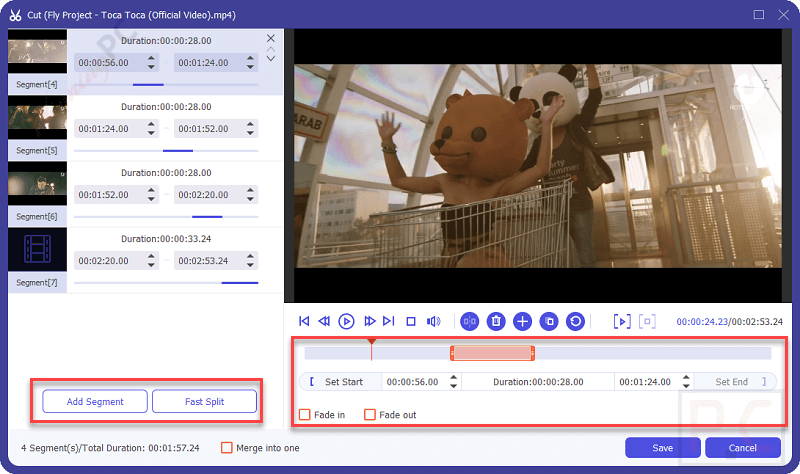
Task: Click the split segment icon
Action: point(469,321)
